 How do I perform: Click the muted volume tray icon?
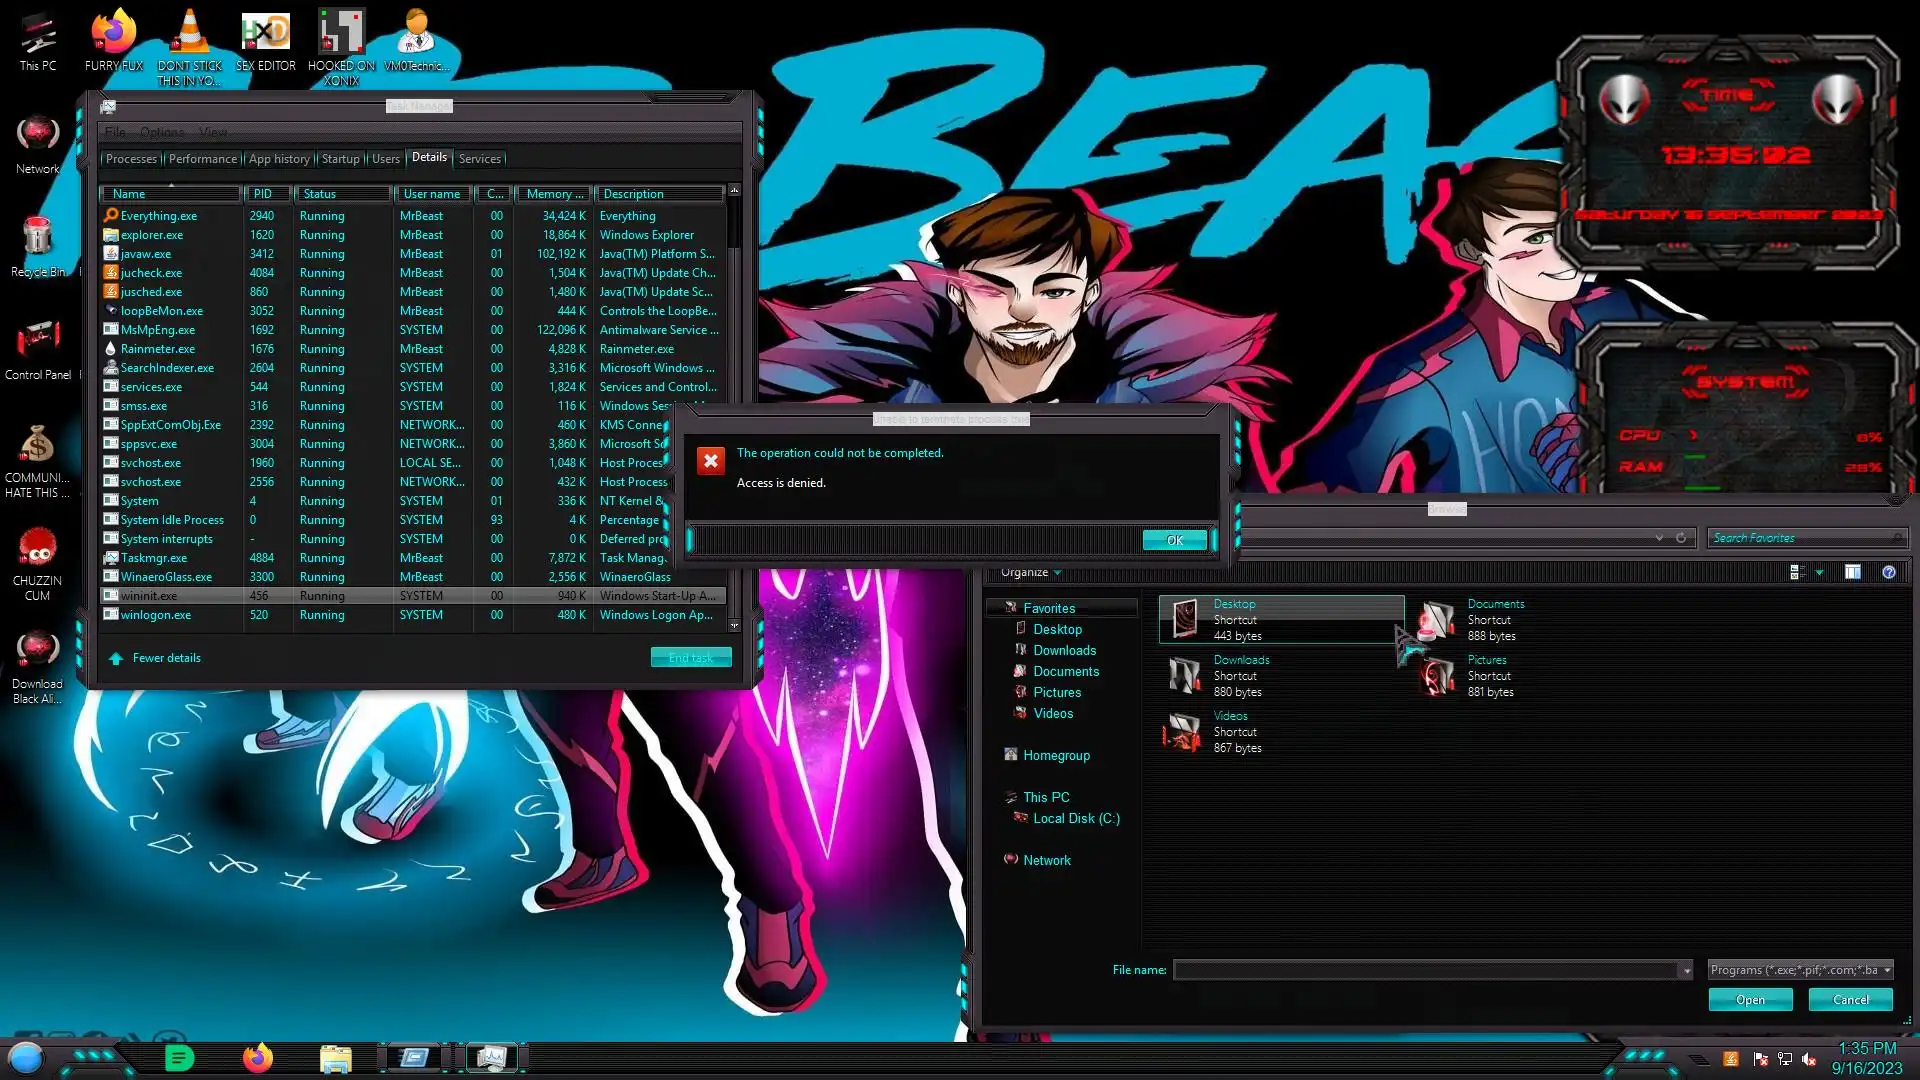click(1808, 1059)
